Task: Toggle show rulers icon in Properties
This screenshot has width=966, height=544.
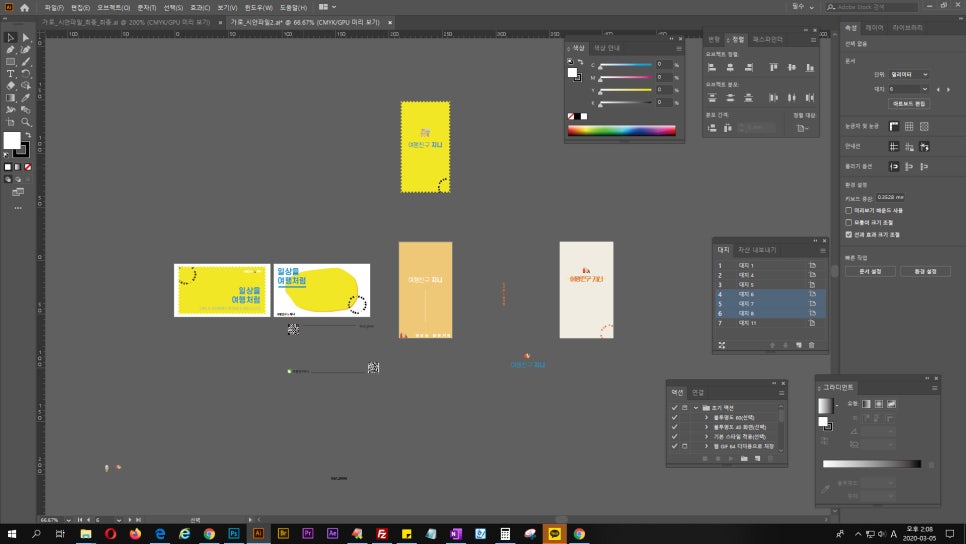Action: (x=894, y=126)
